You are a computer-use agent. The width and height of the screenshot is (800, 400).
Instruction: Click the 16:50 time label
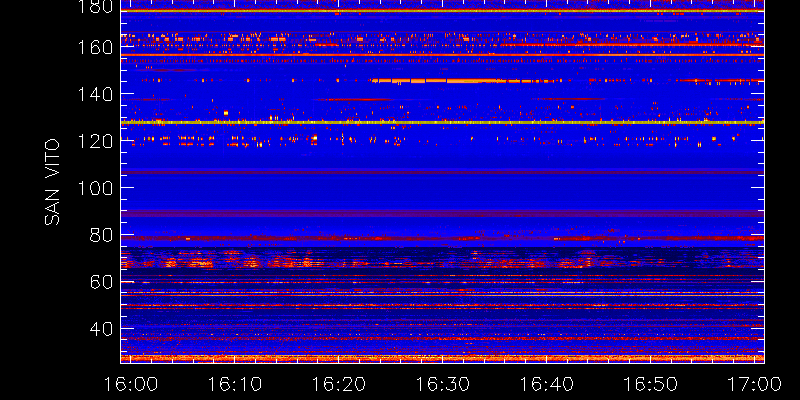[651, 384]
